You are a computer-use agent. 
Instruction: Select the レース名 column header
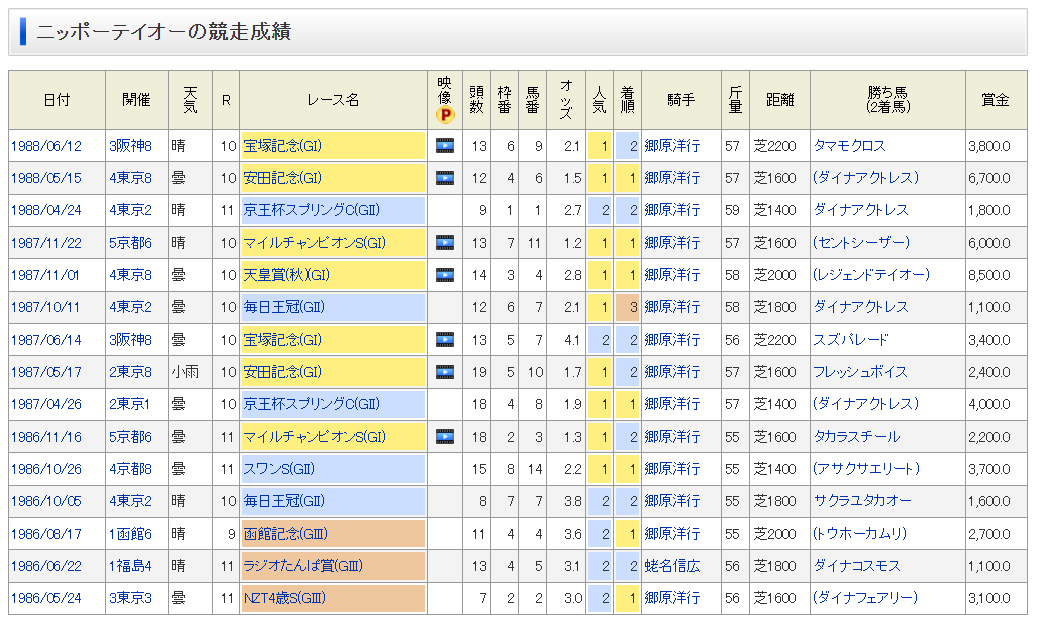(x=333, y=100)
